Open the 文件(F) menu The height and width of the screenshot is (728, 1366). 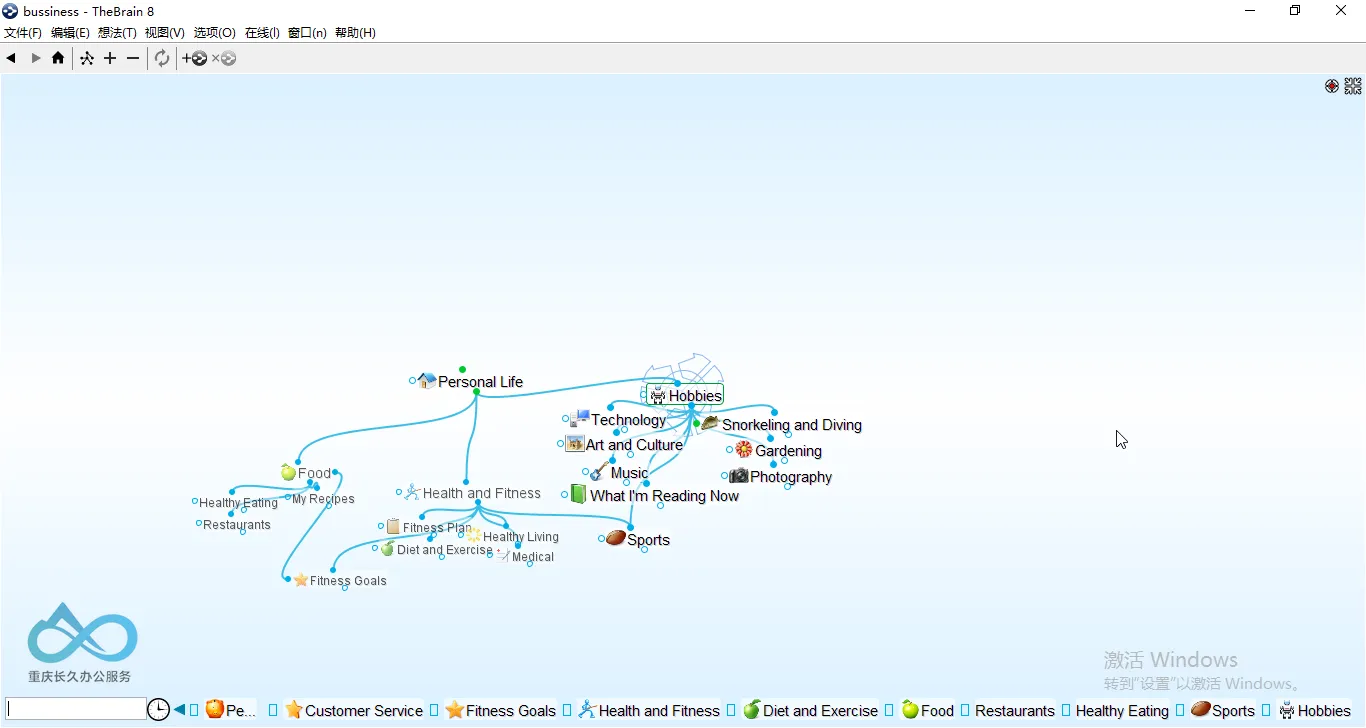coord(23,33)
